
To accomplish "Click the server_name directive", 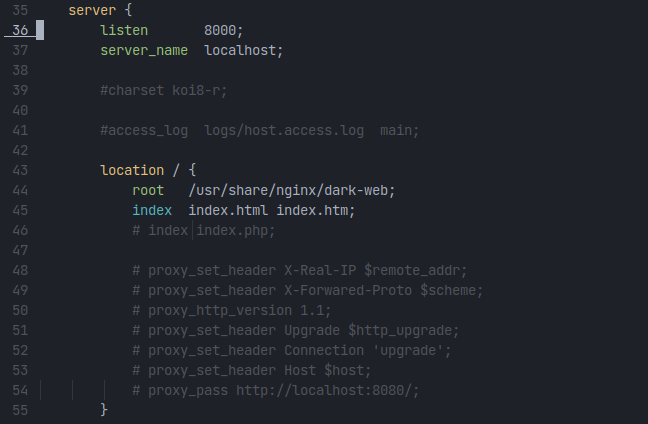I will point(144,50).
